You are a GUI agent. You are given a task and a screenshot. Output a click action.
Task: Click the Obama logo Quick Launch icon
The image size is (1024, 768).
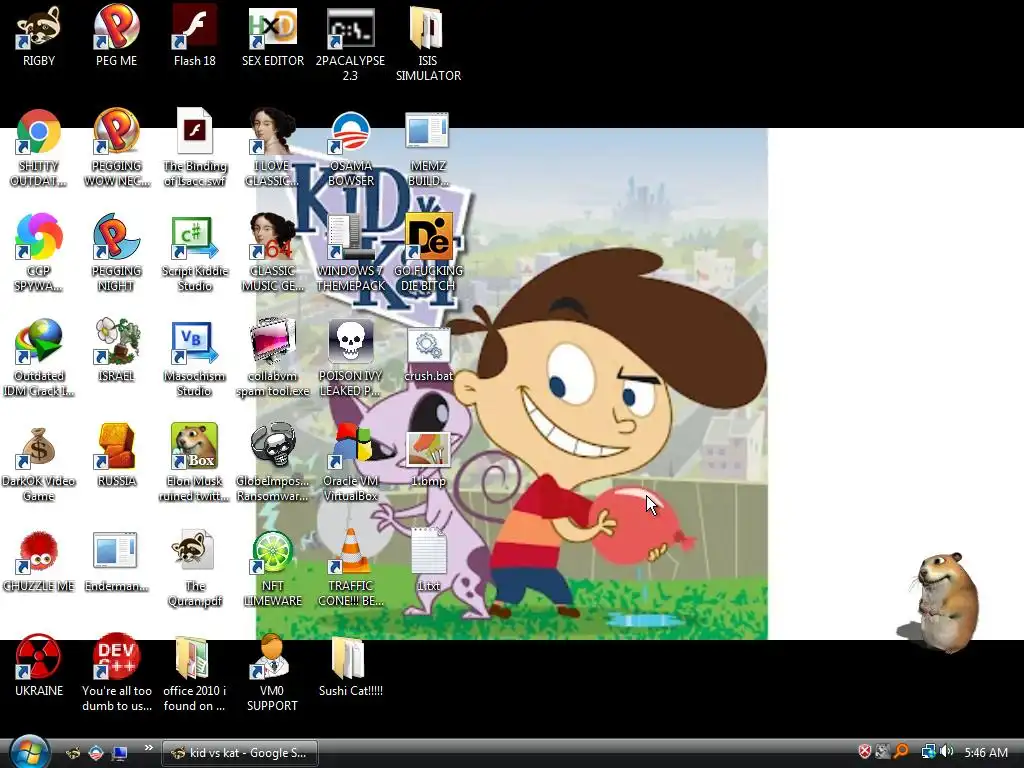96,753
